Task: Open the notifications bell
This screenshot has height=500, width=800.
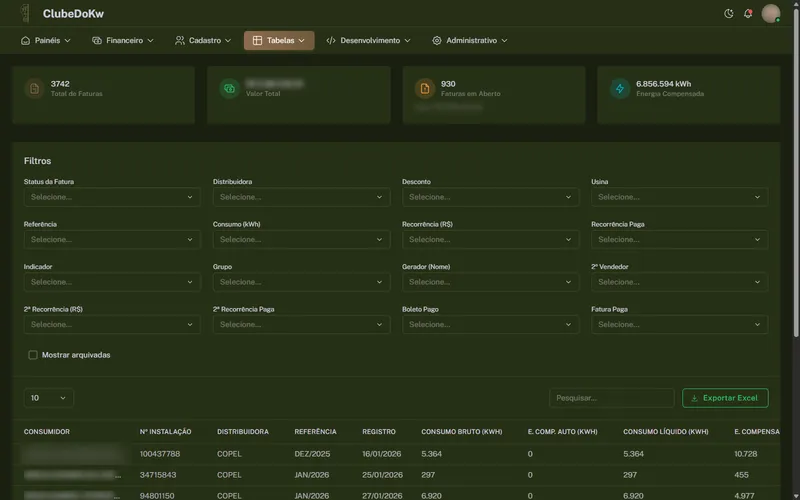Action: click(748, 14)
